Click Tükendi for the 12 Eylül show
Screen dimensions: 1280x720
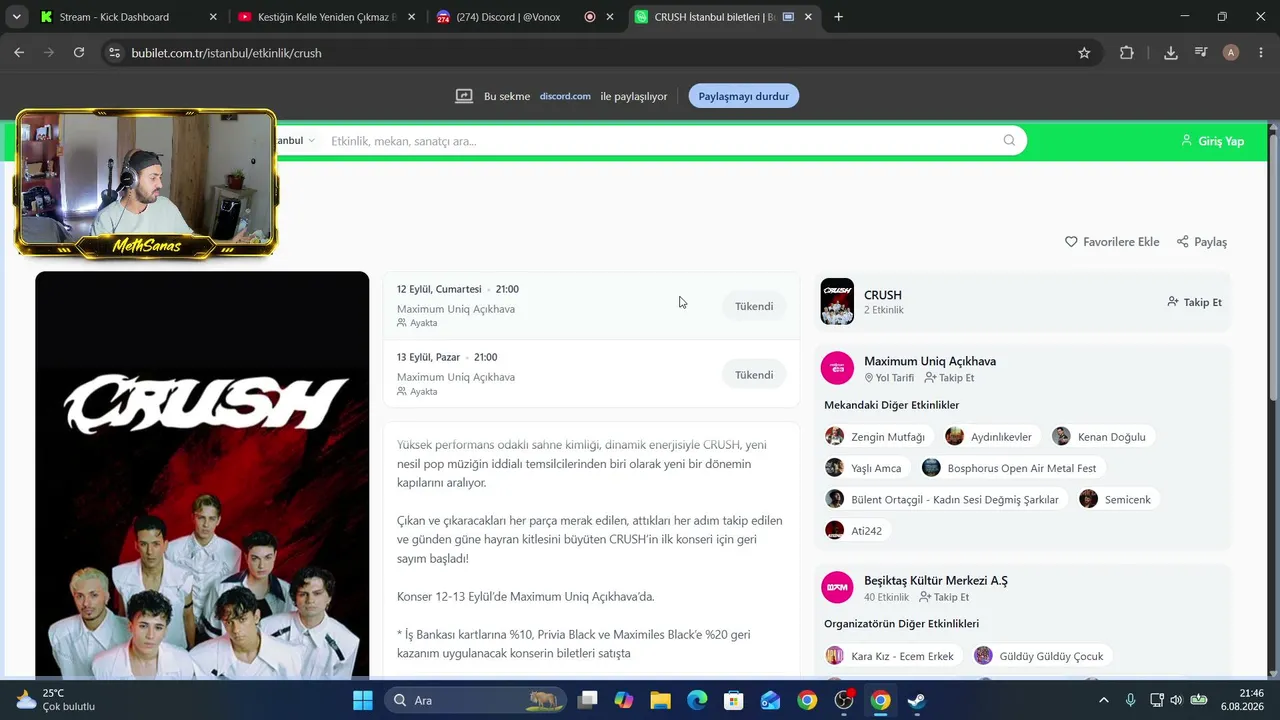click(x=754, y=306)
